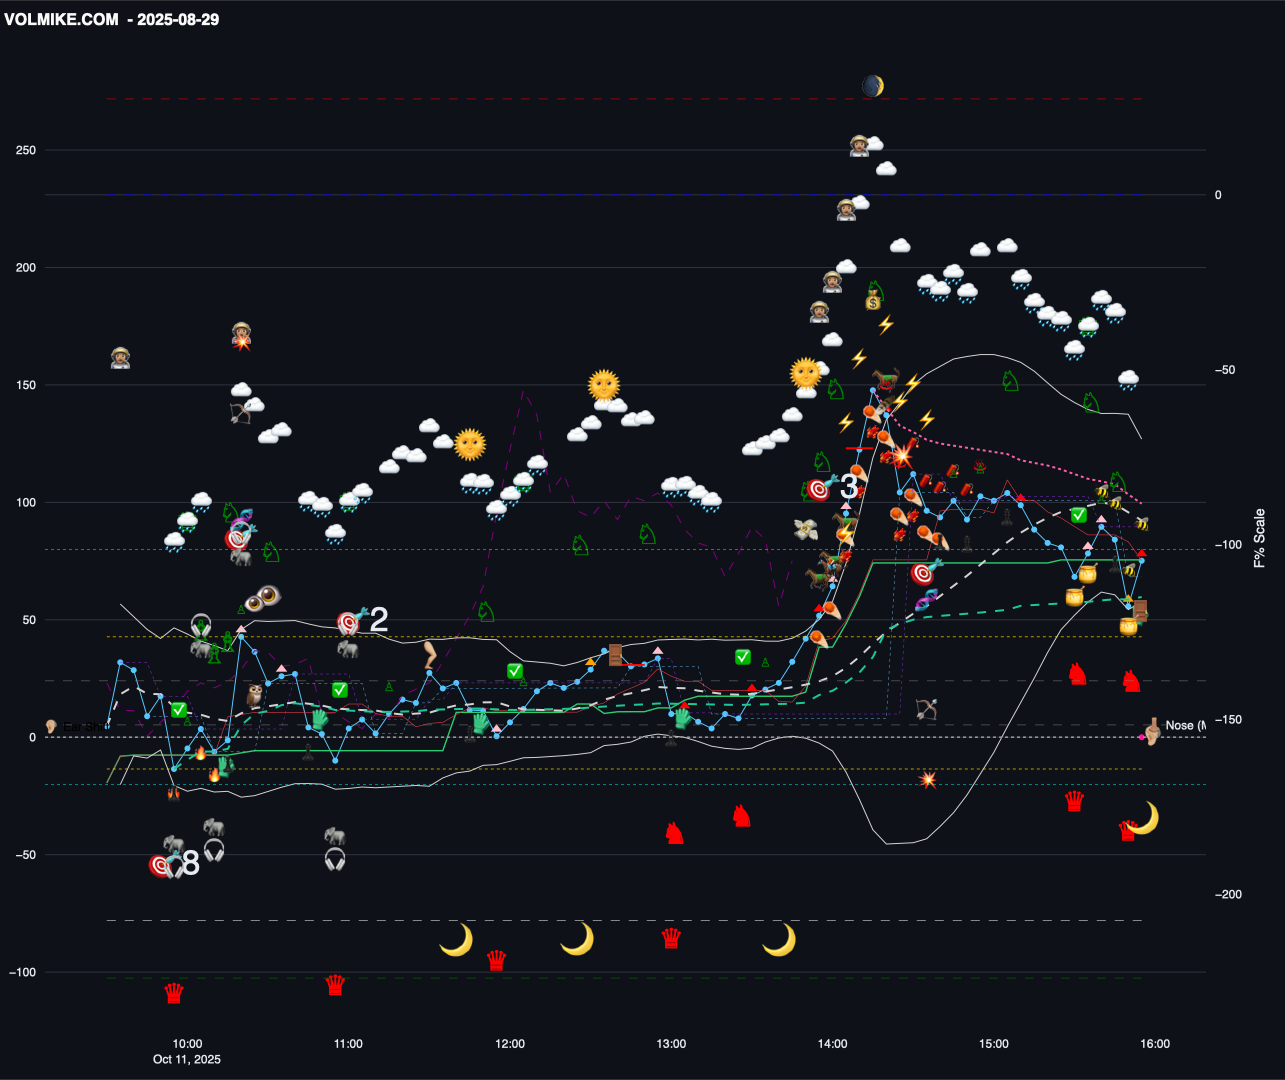Click the green check mark near 15:30

[1079, 515]
